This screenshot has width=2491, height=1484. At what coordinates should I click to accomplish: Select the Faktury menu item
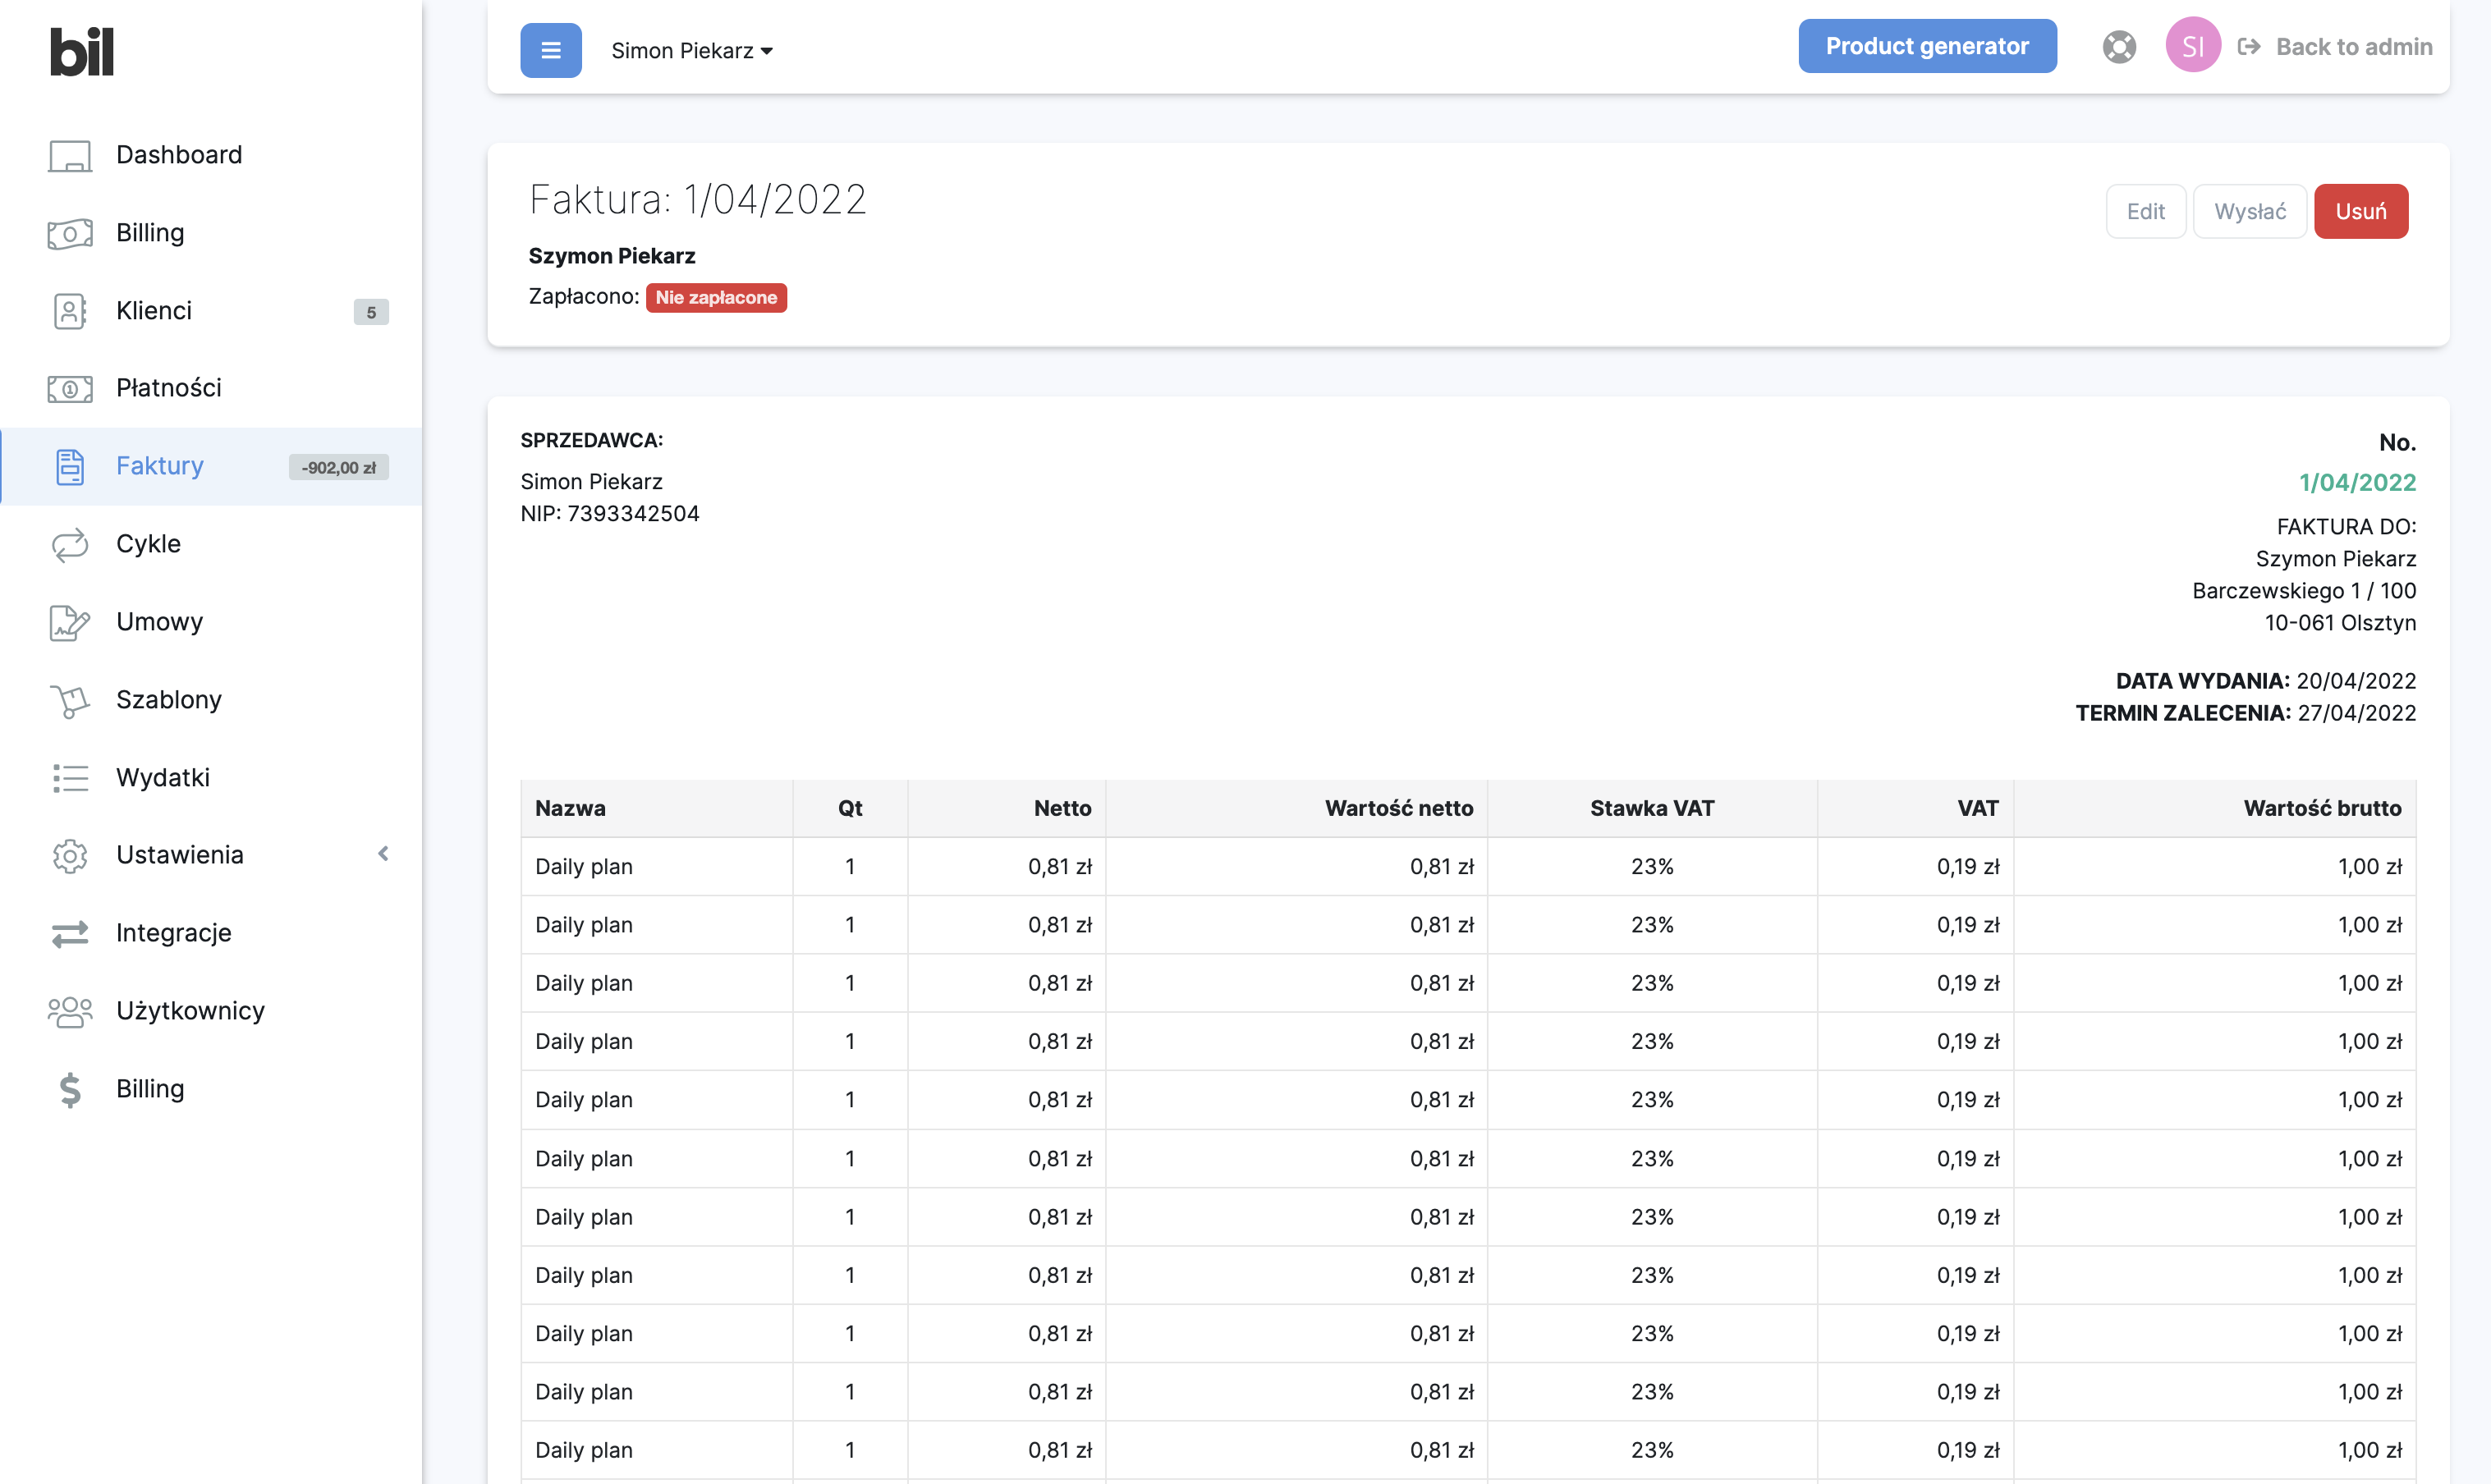click(x=160, y=466)
